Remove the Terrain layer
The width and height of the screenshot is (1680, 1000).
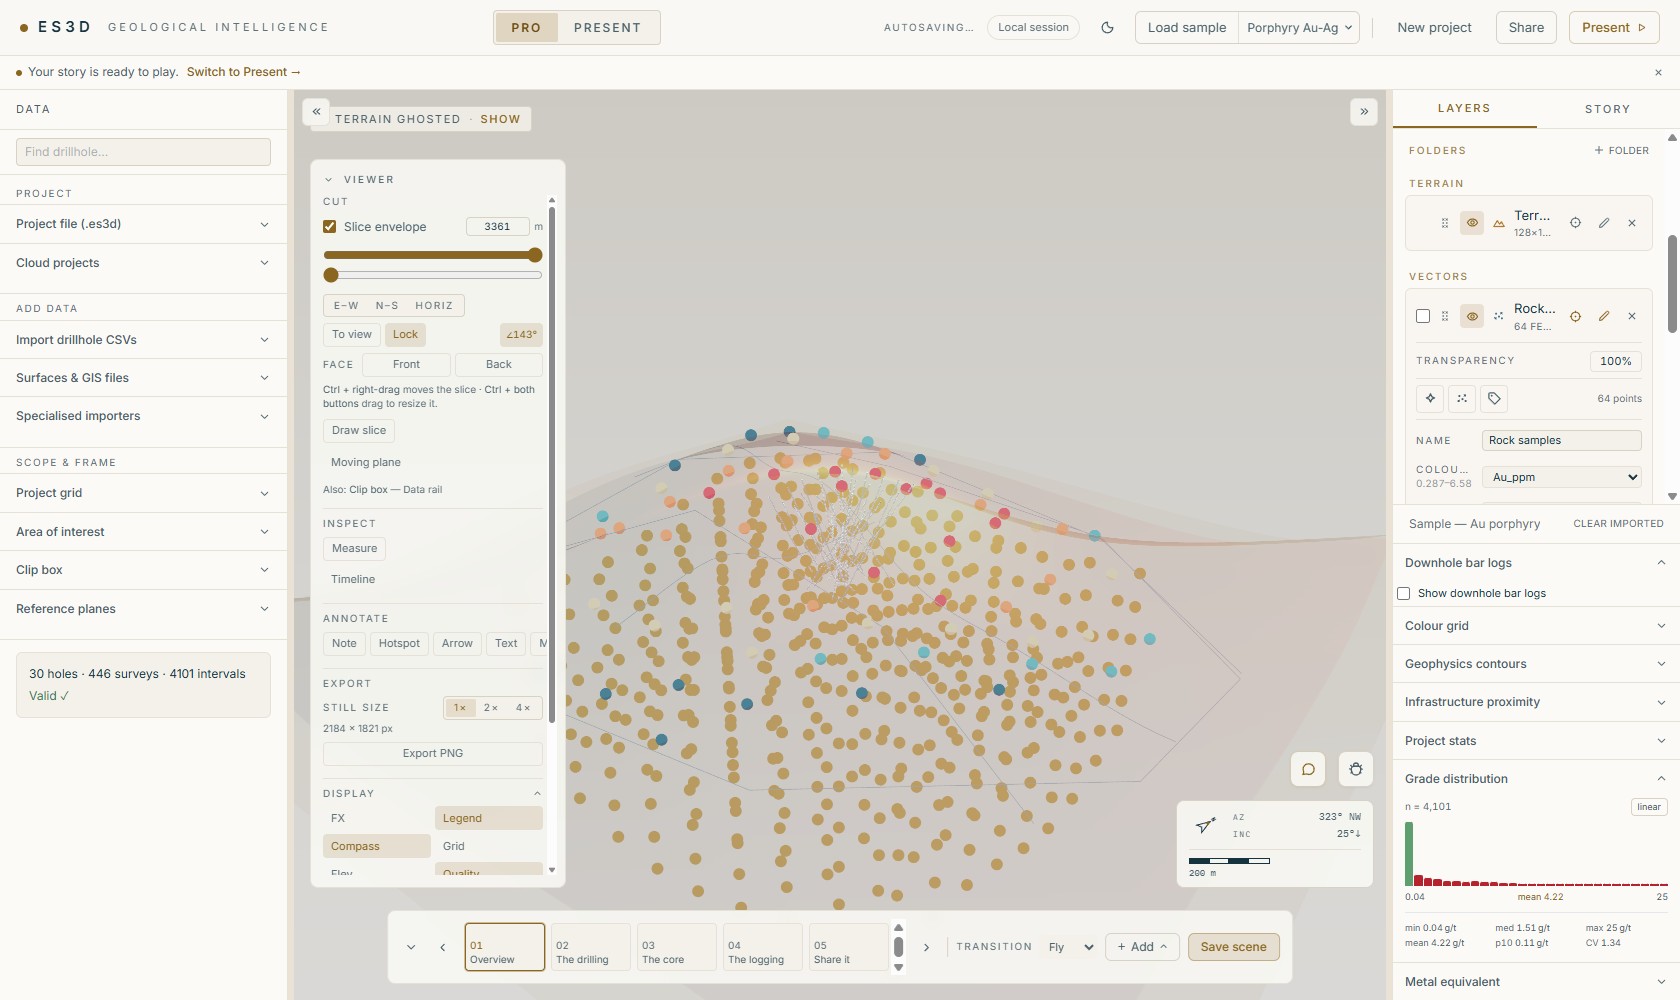tap(1632, 223)
